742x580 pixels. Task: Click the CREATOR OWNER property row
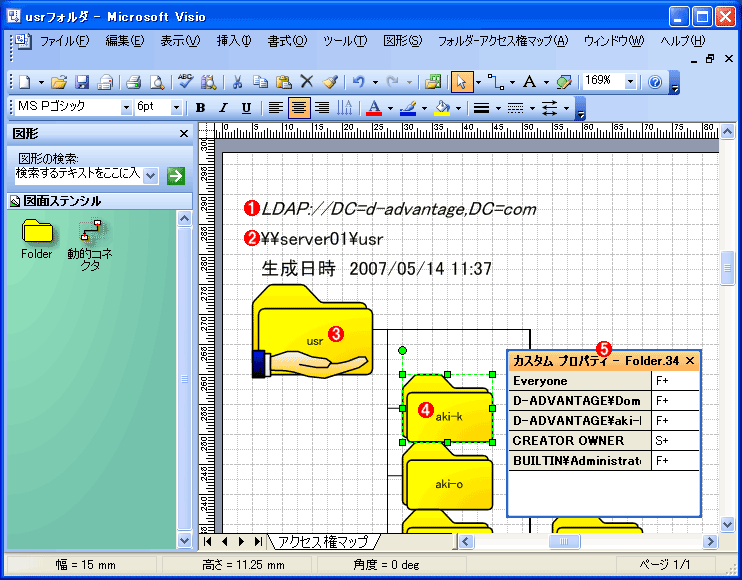coord(604,440)
